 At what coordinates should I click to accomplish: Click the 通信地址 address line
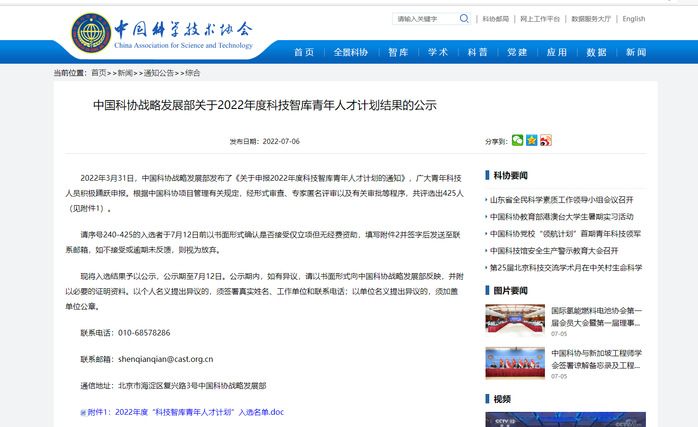(173, 386)
